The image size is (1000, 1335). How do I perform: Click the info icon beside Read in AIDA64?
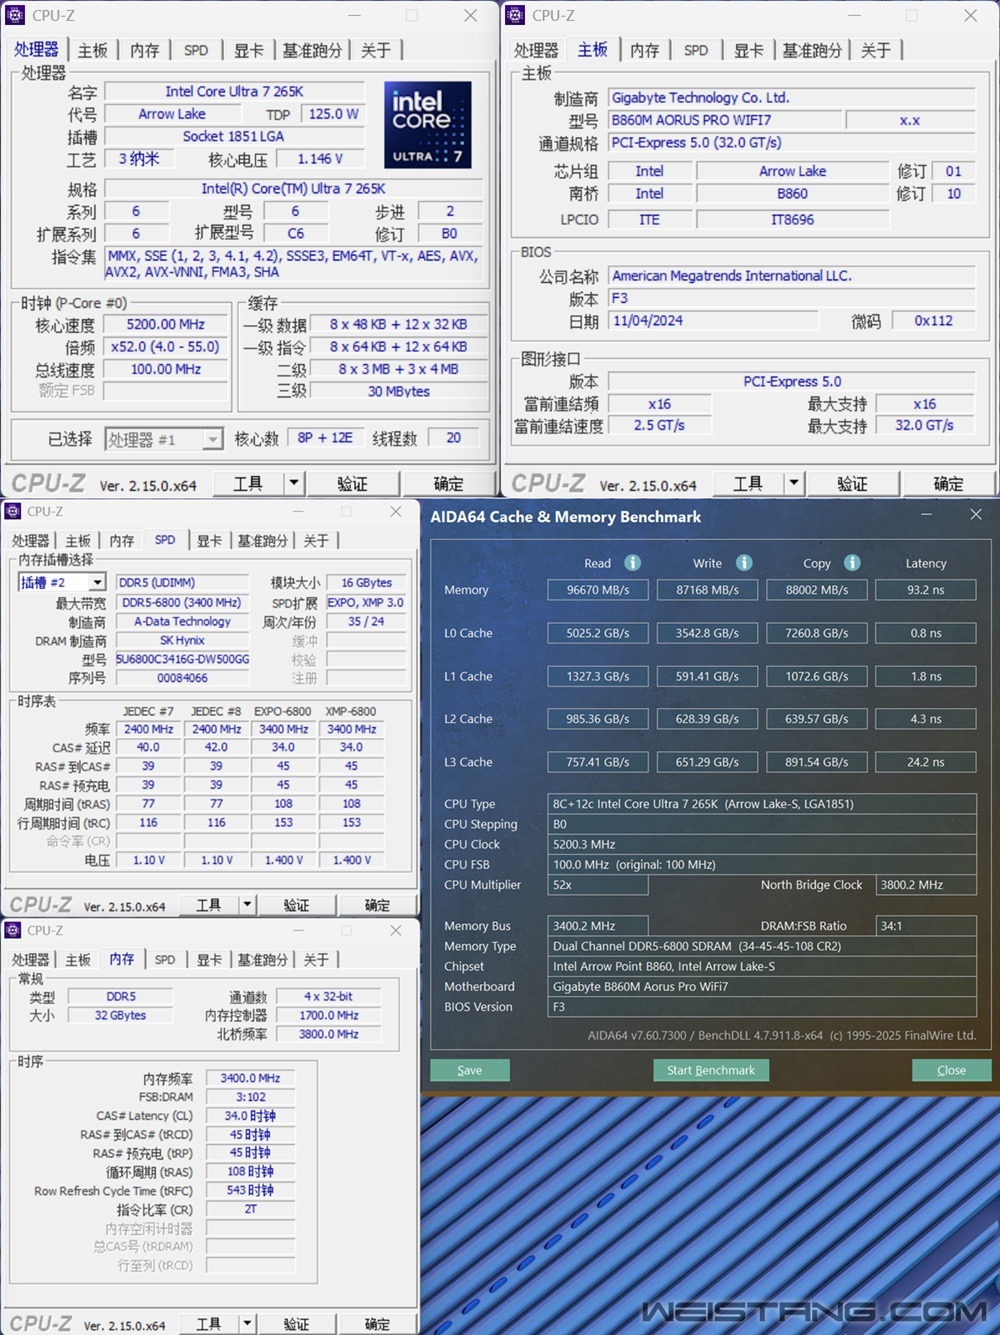[x=633, y=563]
